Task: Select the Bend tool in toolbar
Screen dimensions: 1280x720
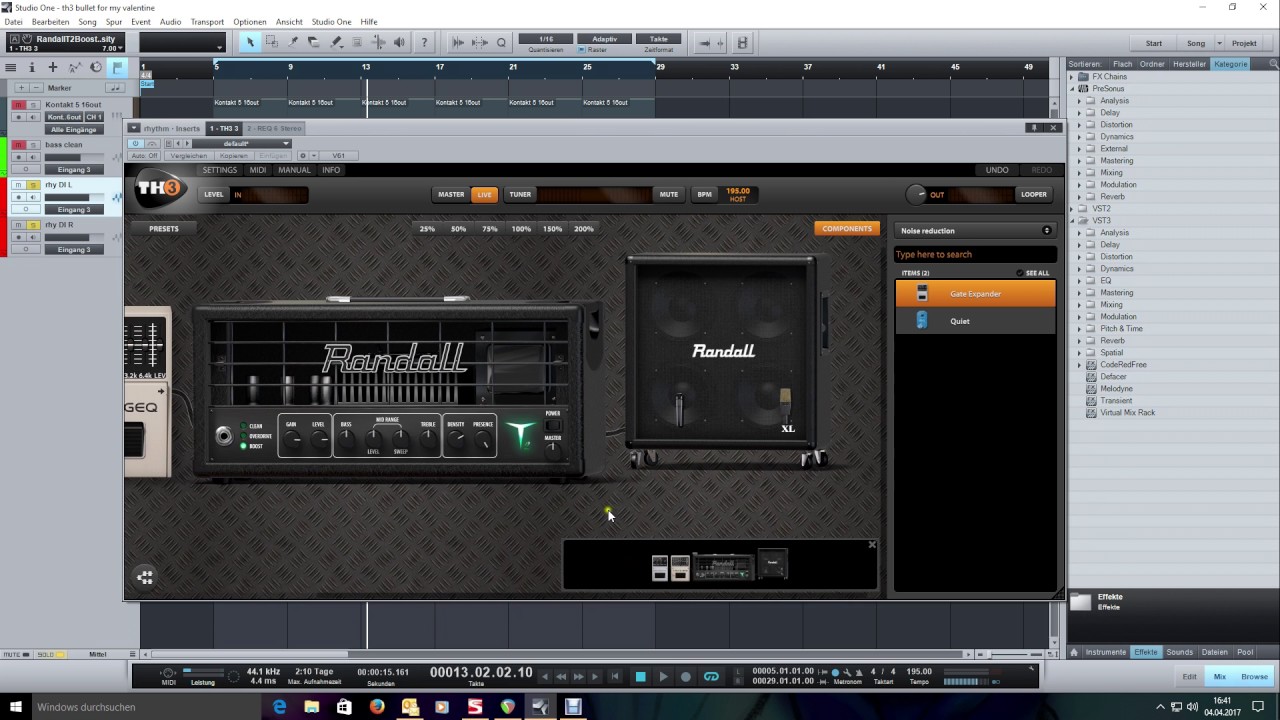Action: (x=378, y=42)
